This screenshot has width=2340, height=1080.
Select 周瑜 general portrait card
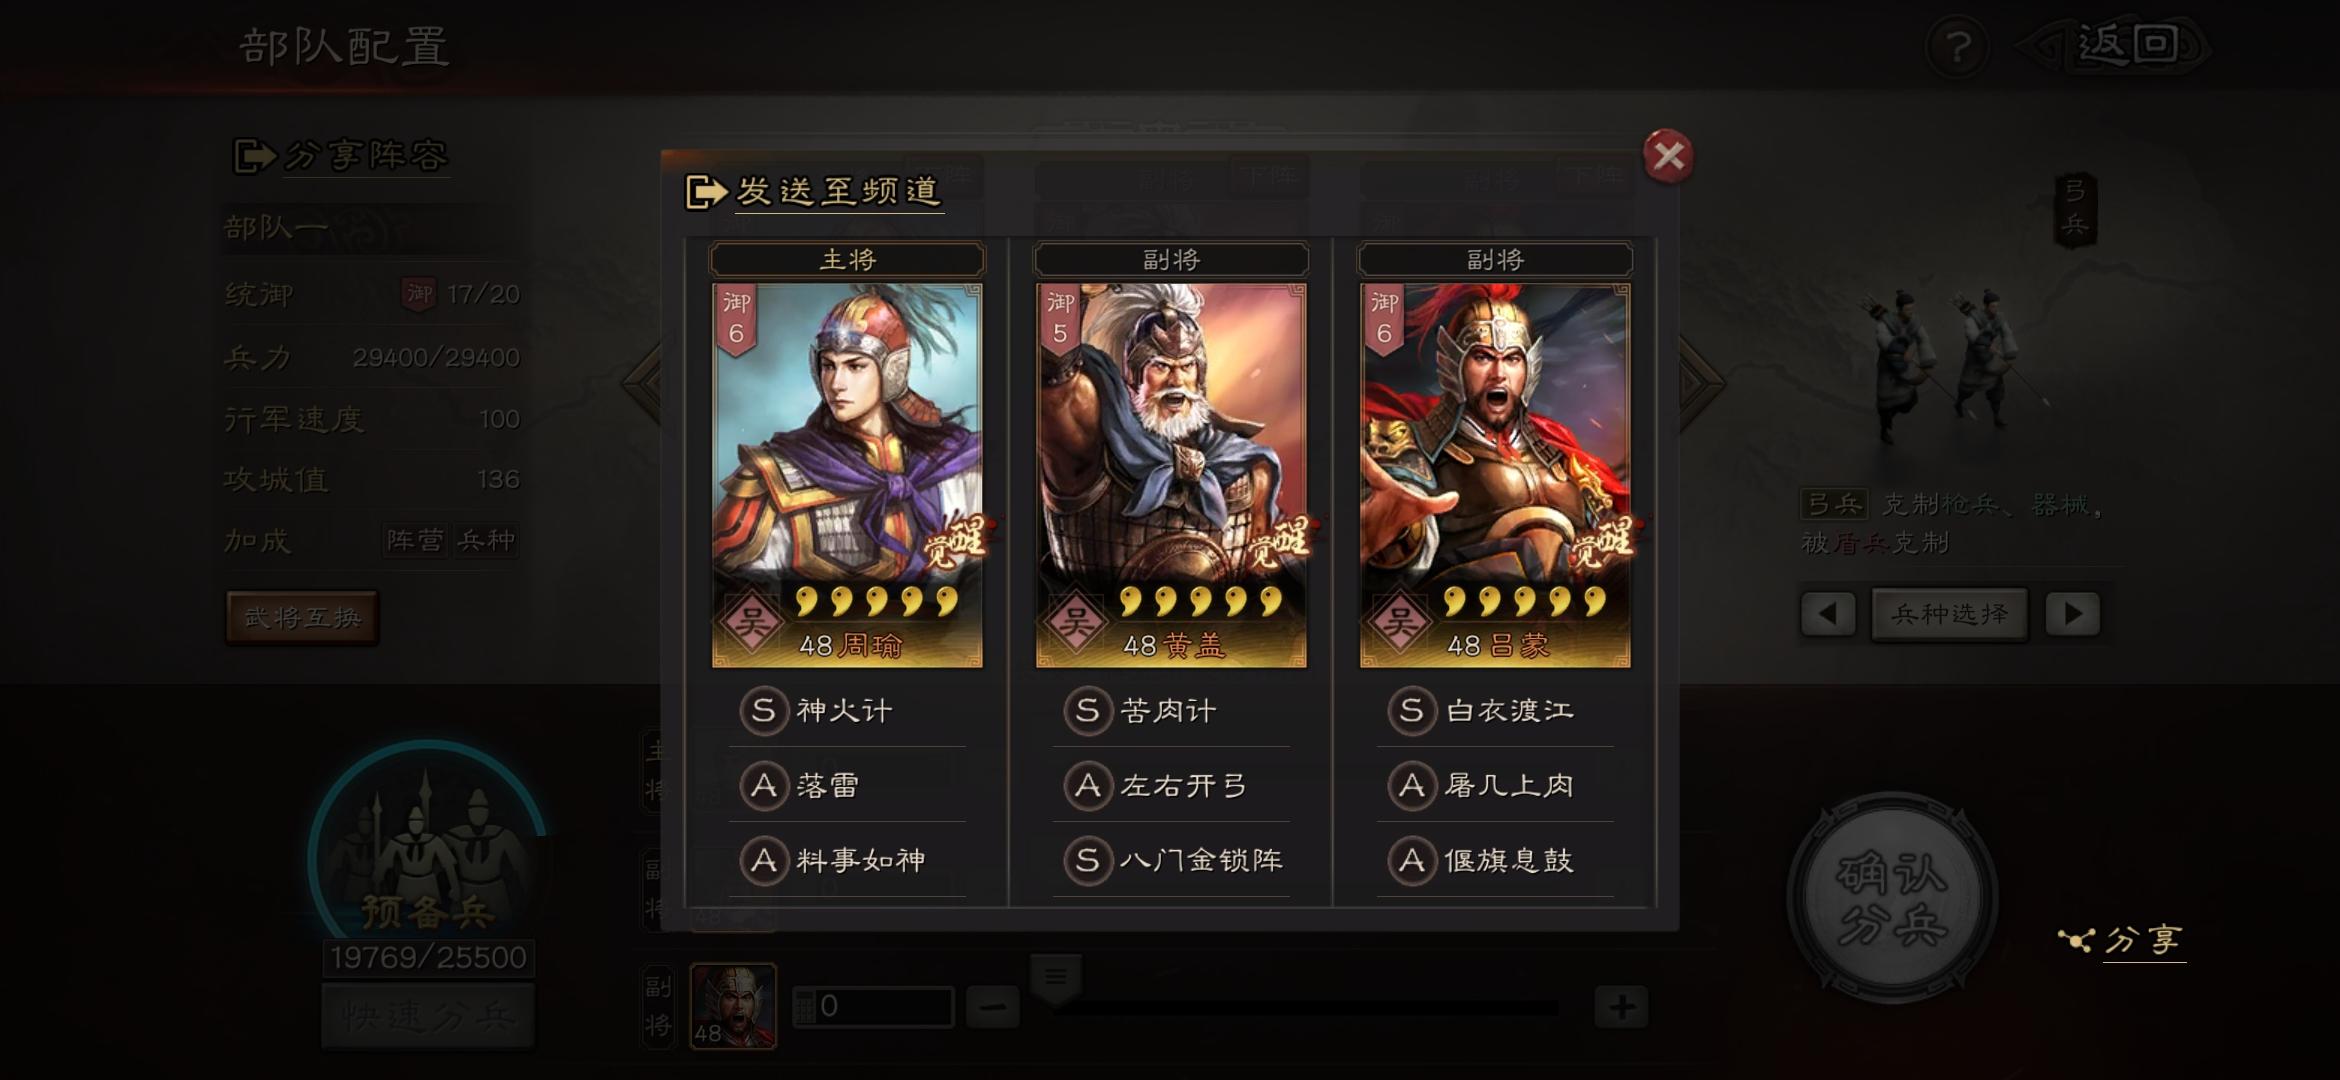tap(847, 475)
